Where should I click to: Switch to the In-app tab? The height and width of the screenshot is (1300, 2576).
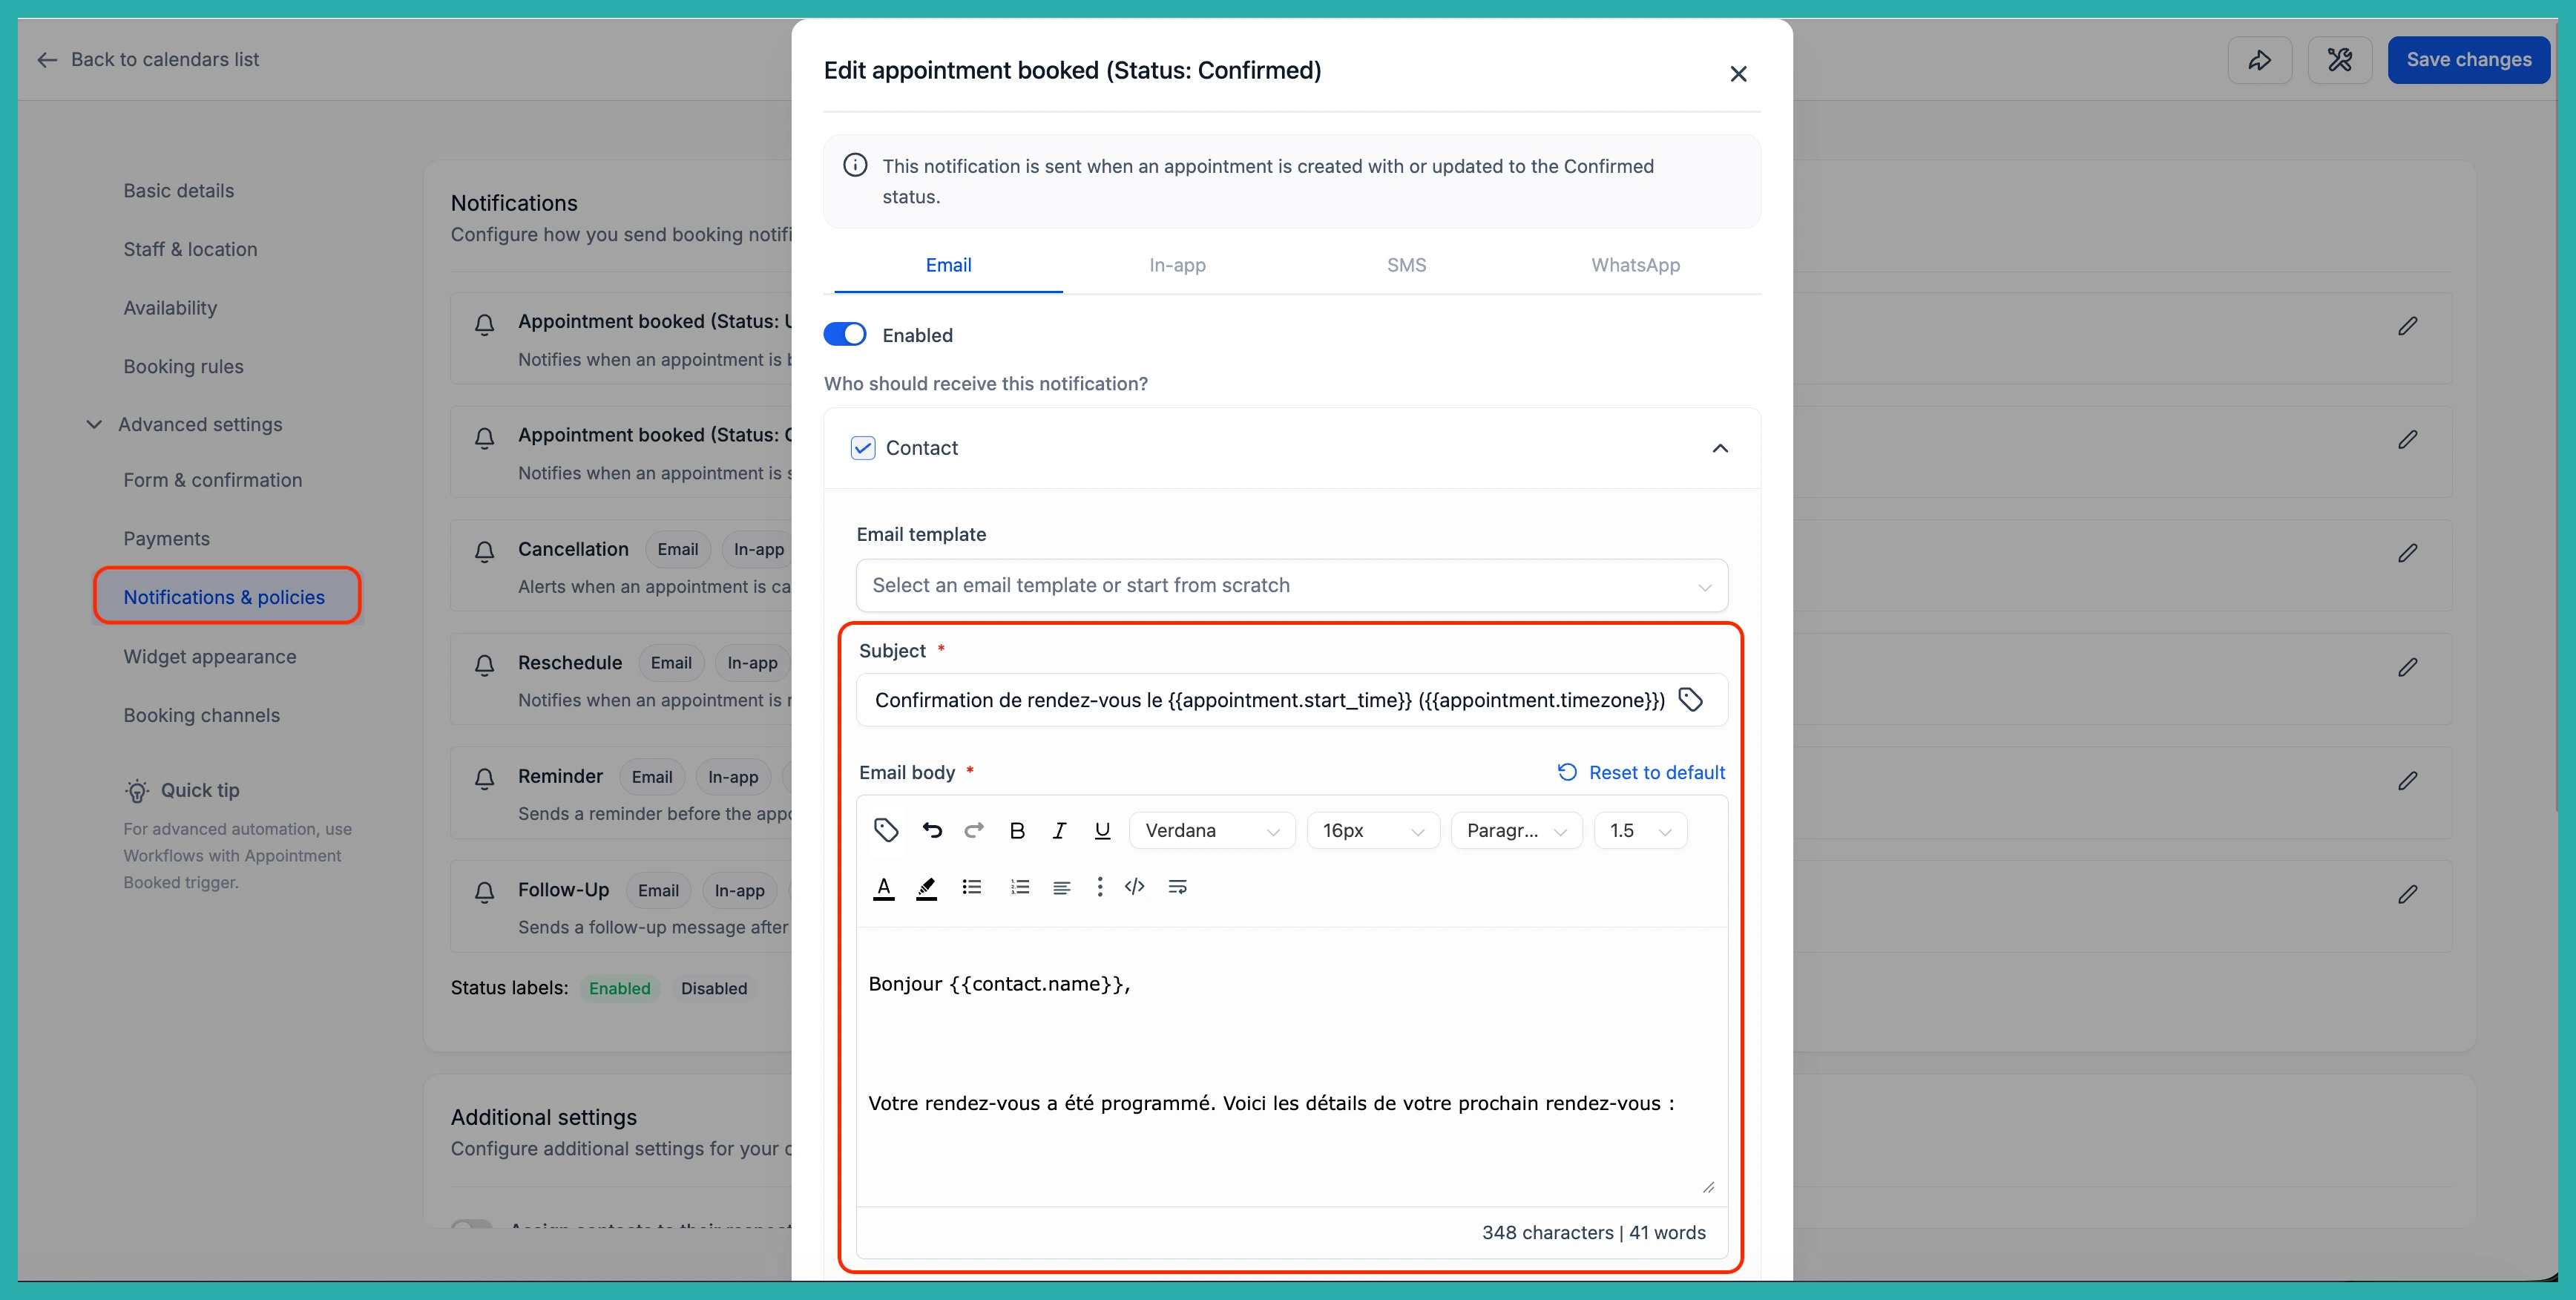click(x=1177, y=265)
